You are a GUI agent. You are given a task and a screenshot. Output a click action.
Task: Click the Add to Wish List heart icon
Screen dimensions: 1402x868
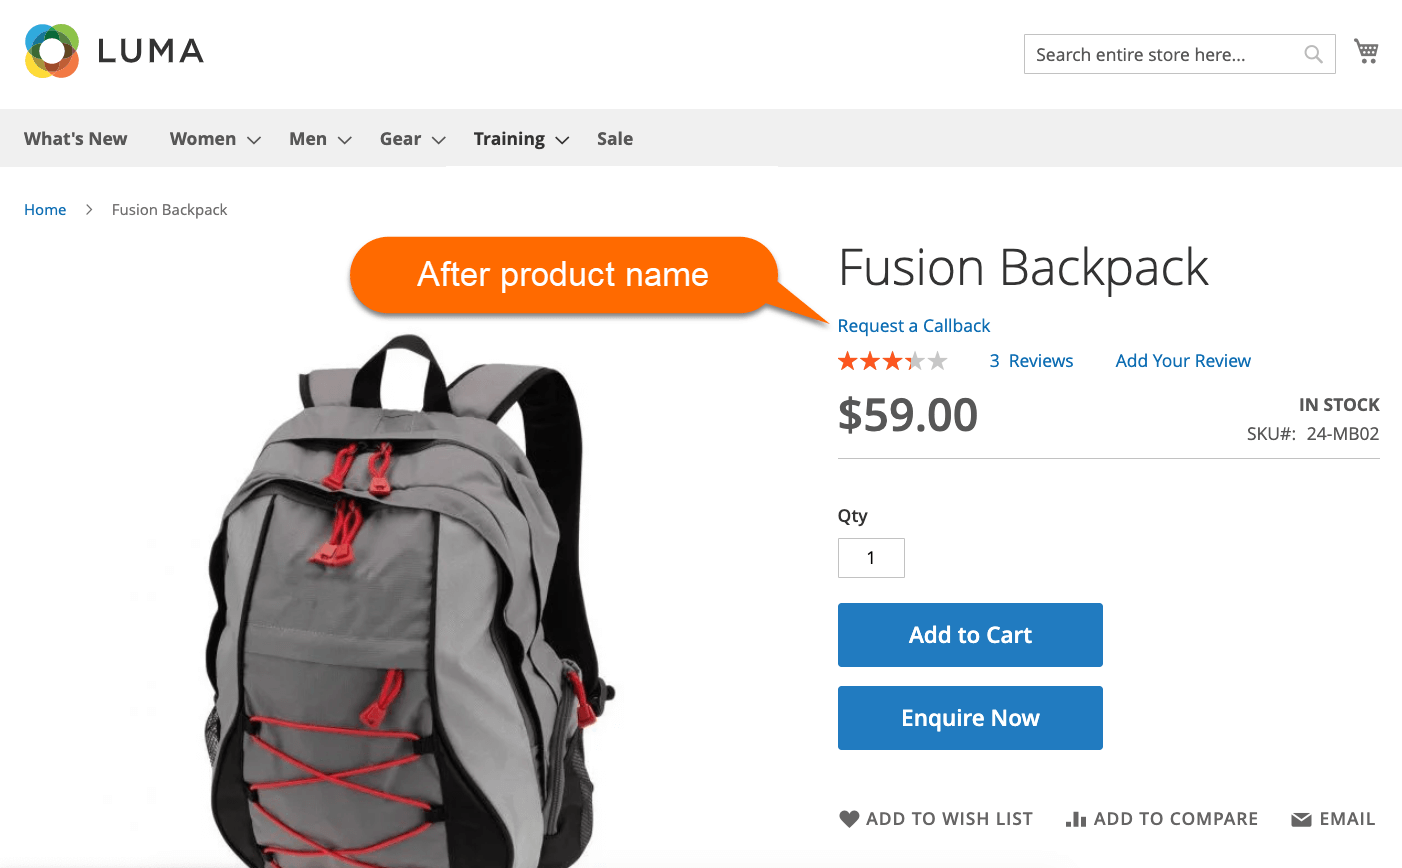point(849,819)
